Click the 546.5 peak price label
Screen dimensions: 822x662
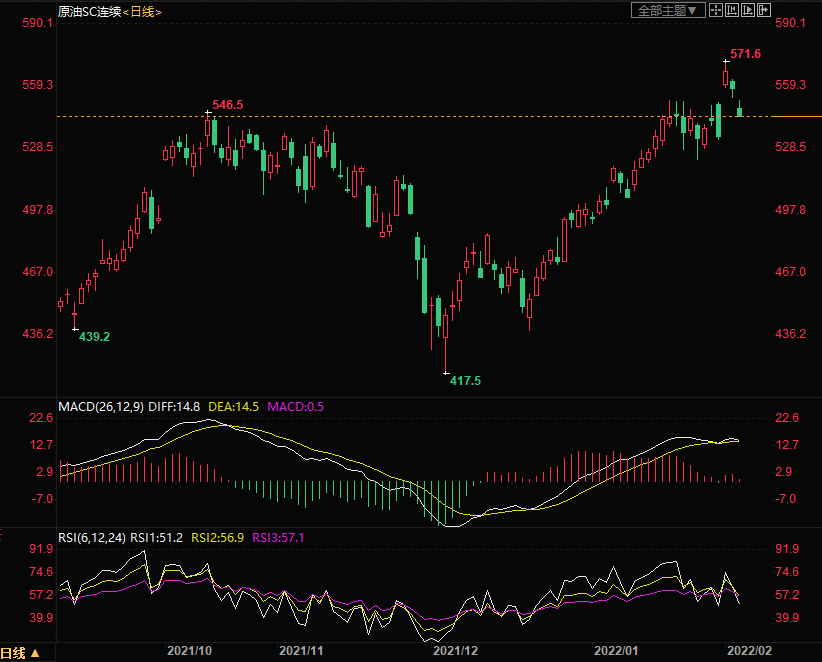click(228, 105)
